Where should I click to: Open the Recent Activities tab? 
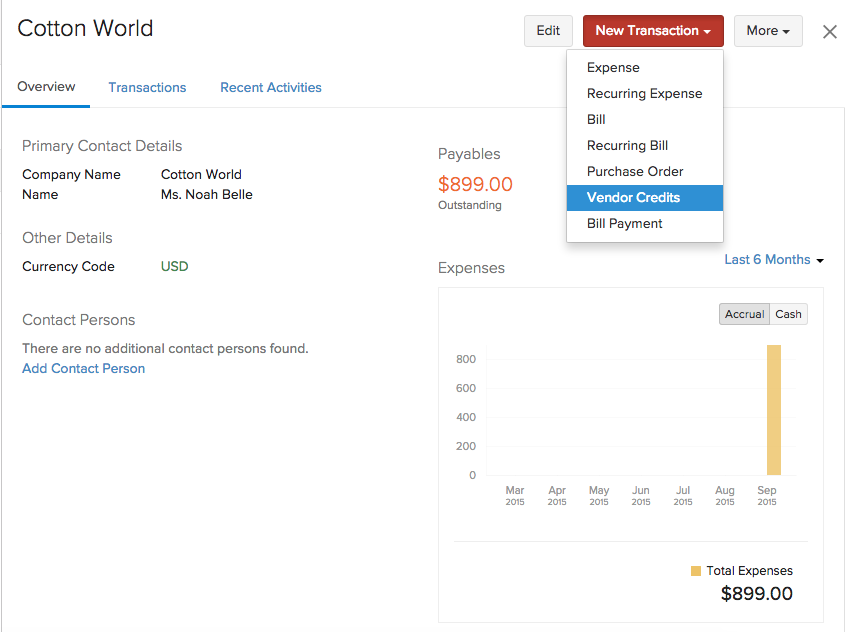[x=270, y=87]
